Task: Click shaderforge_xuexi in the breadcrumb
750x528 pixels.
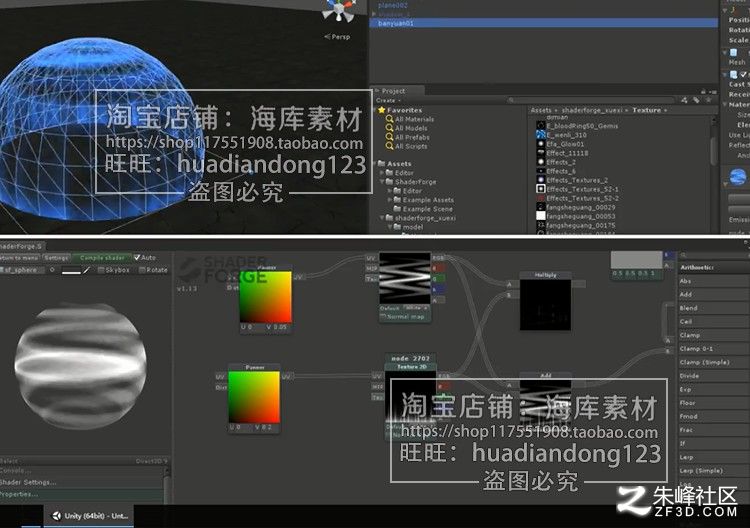Action: (592, 110)
